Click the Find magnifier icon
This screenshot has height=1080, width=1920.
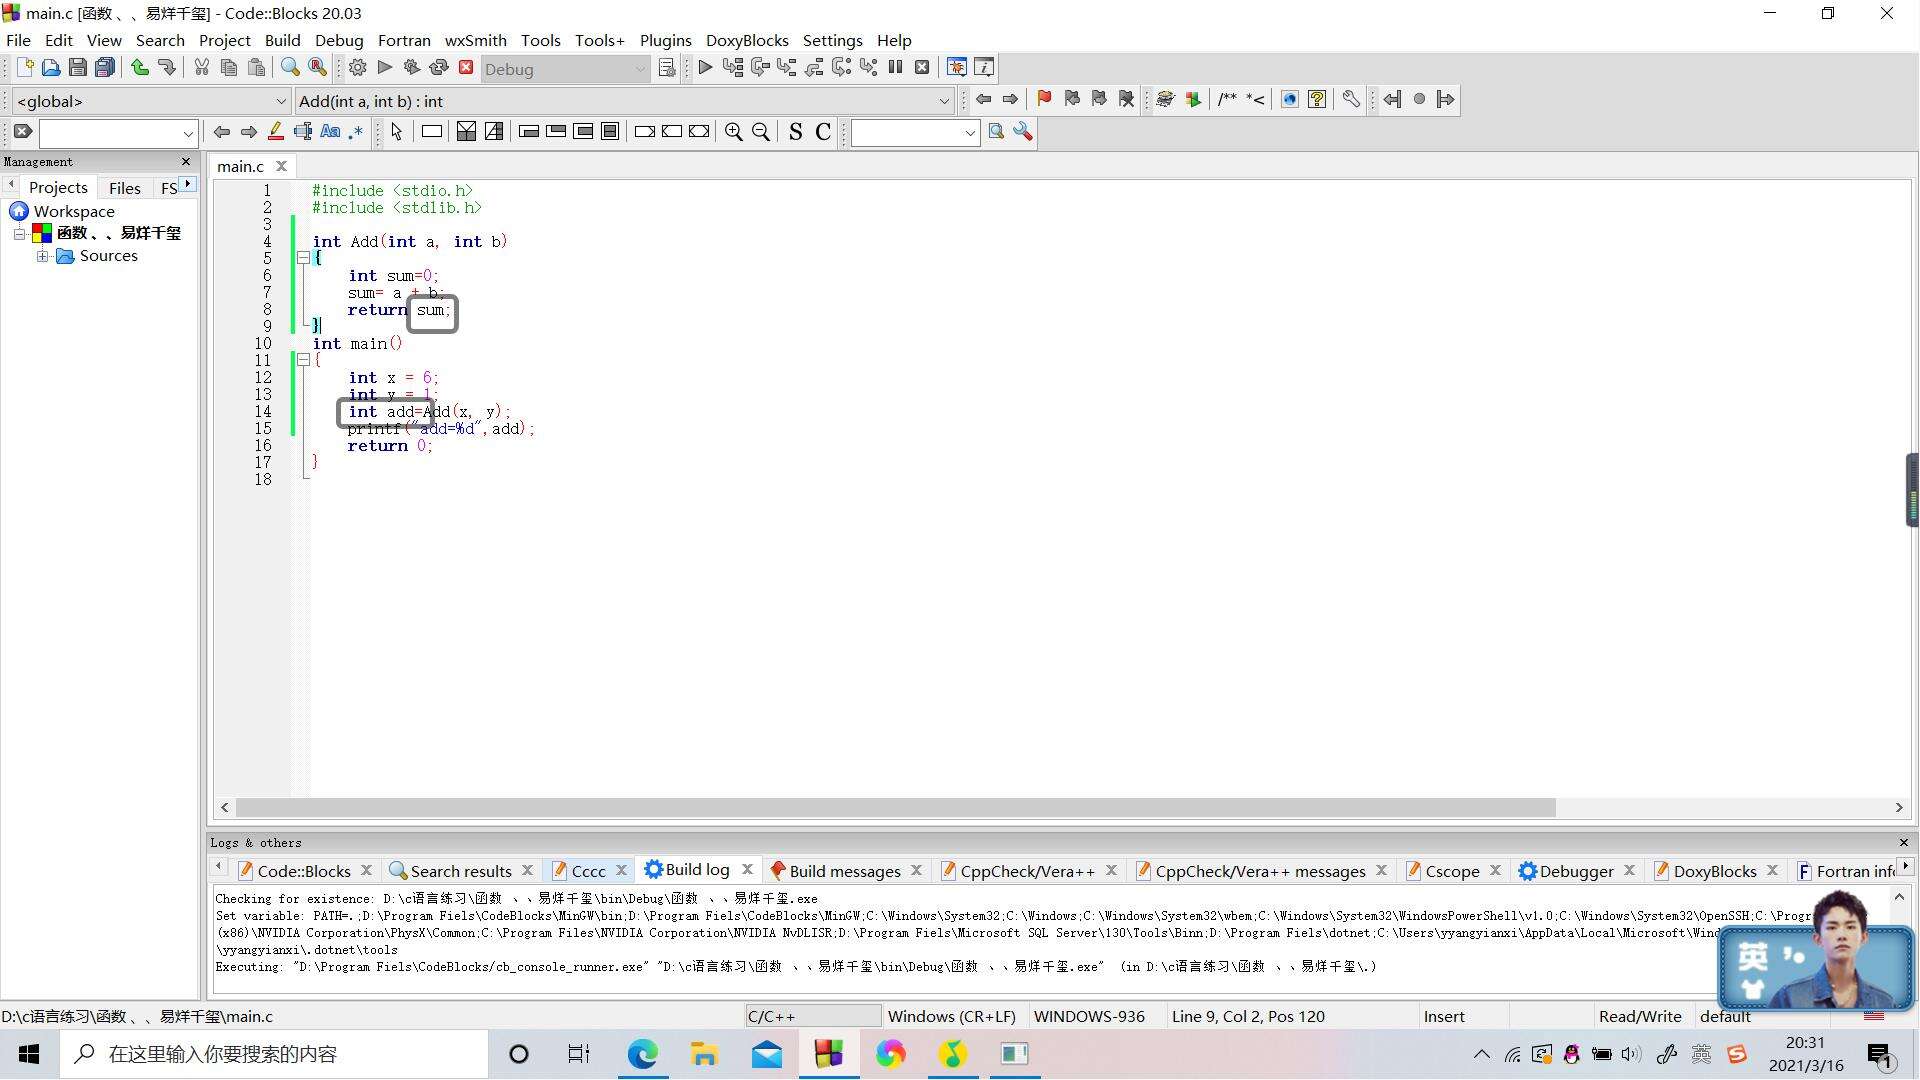point(290,68)
